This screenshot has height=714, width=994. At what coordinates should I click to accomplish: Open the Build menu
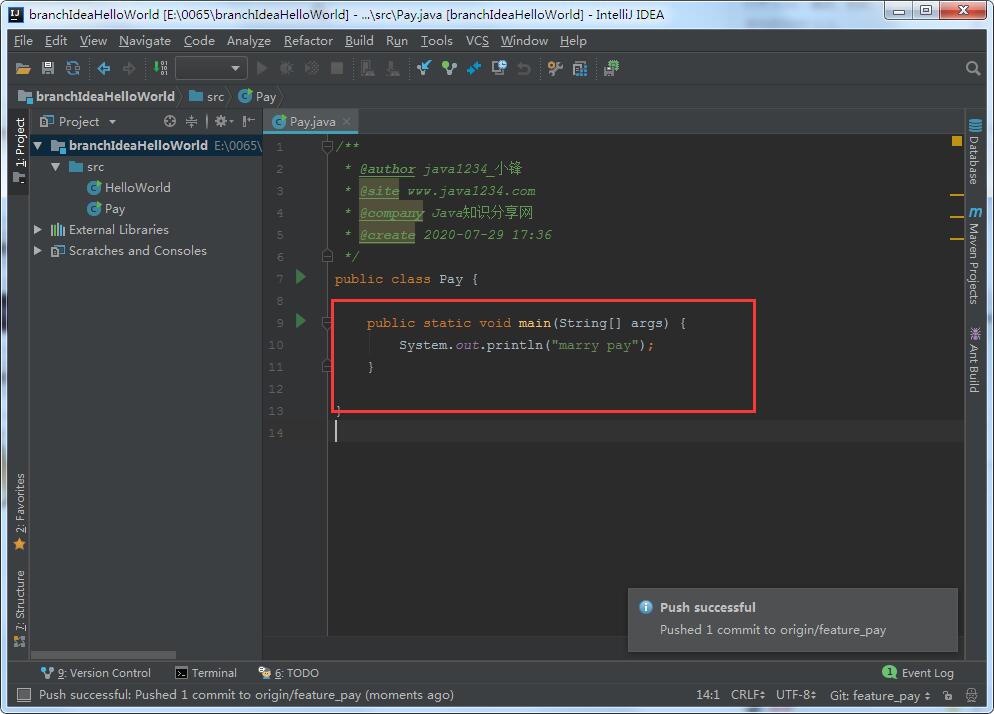[x=359, y=41]
